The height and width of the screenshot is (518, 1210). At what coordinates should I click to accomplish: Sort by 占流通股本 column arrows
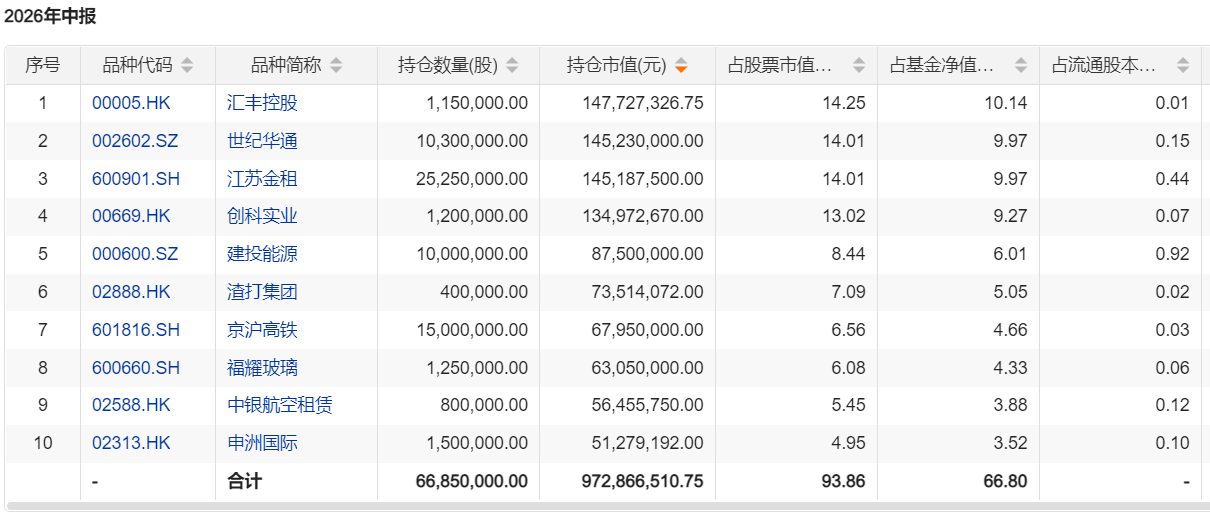tap(1183, 66)
